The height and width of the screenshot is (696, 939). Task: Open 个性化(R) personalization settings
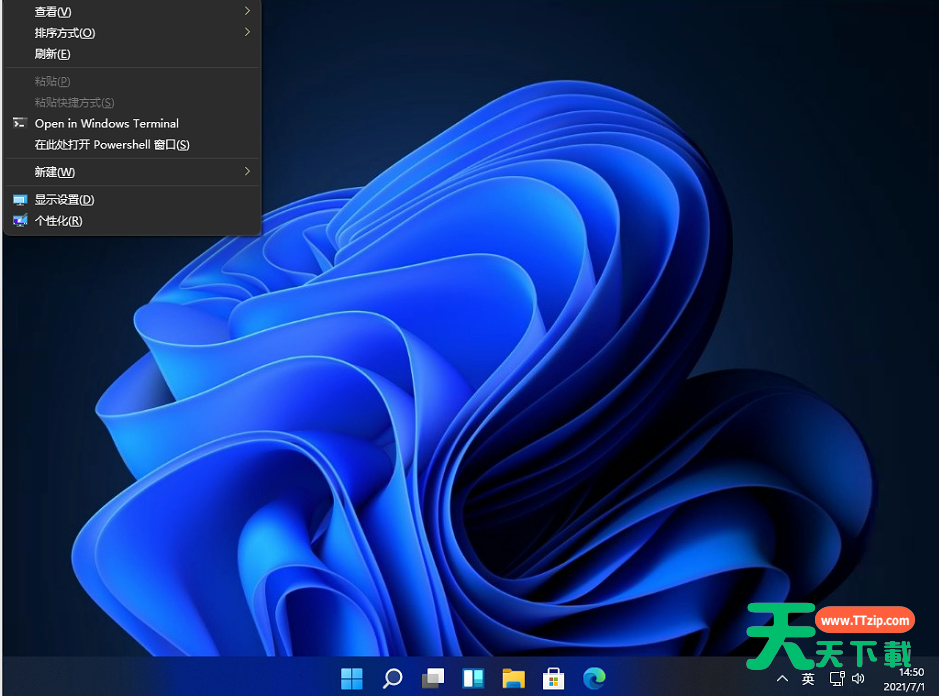58,221
